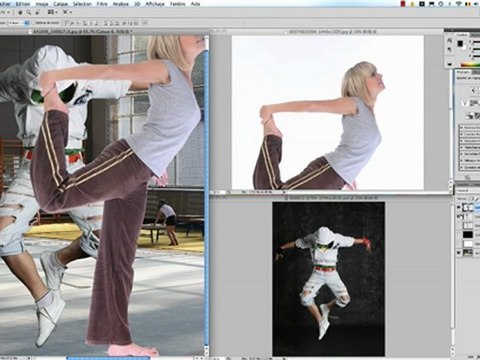Toggle the transform options checkbox

33,23
